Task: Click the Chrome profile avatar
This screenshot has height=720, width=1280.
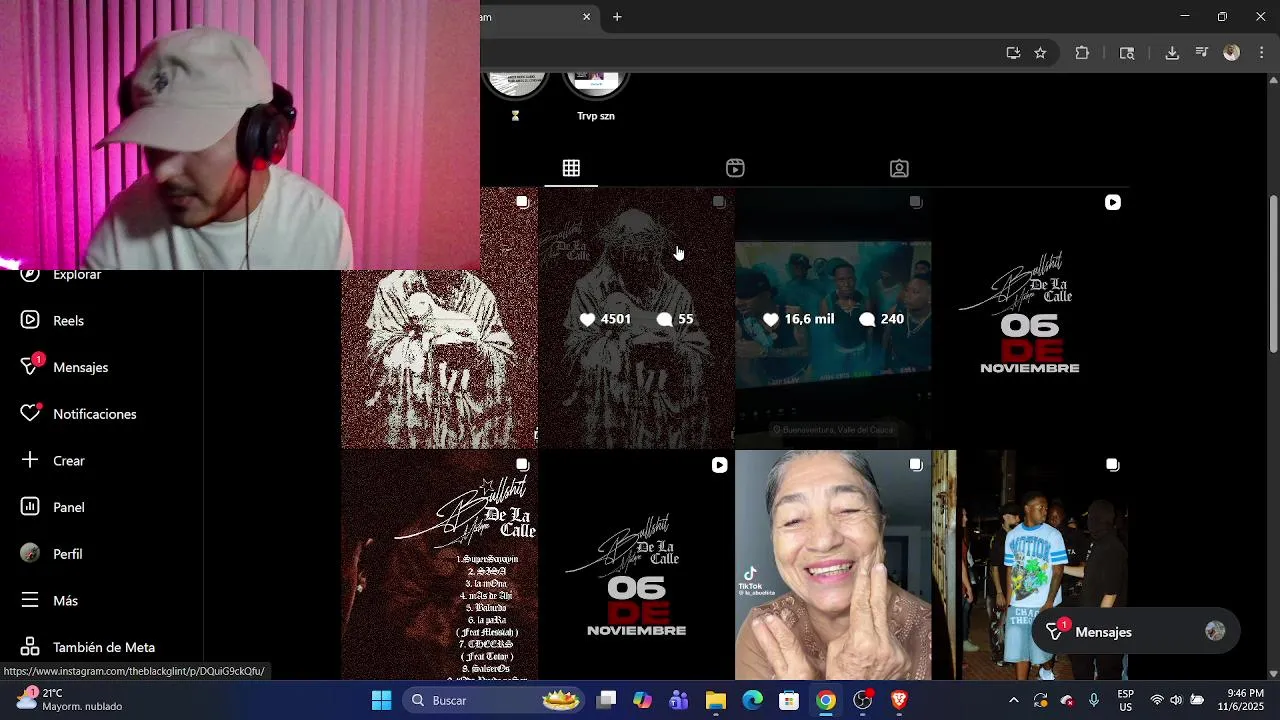Action: (1232, 53)
